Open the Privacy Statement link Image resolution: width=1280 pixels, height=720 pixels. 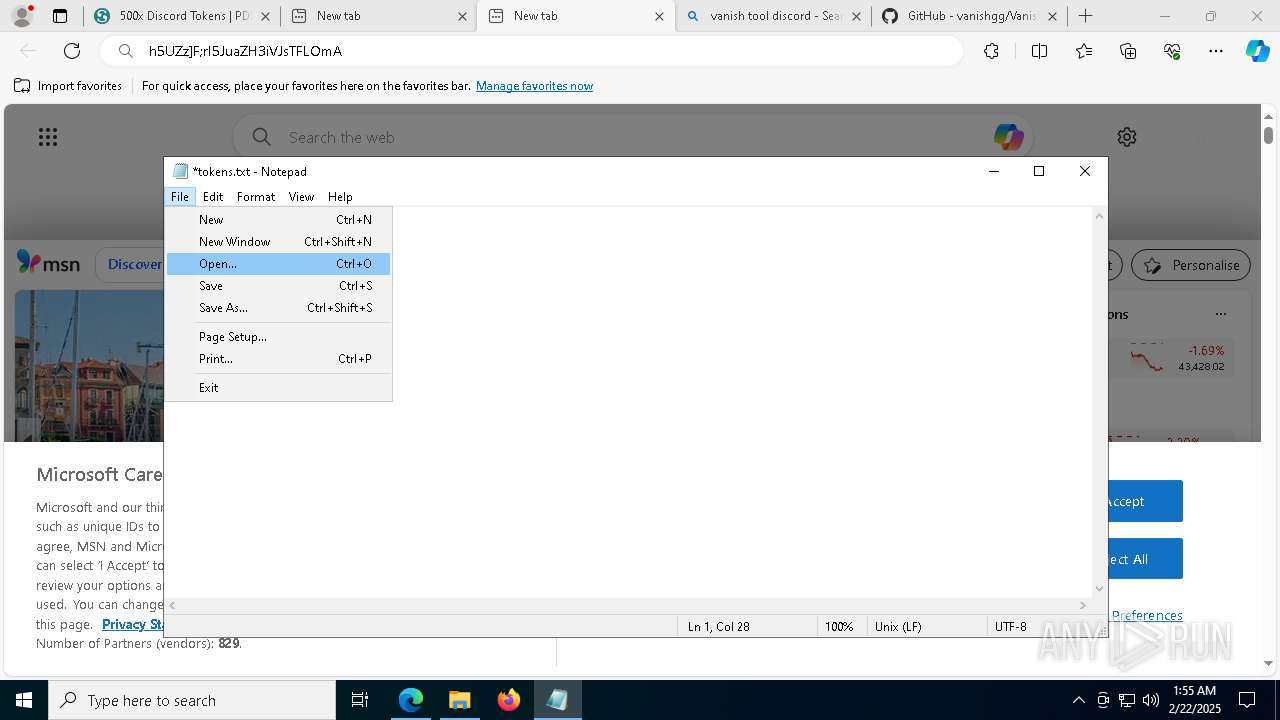click(133, 624)
